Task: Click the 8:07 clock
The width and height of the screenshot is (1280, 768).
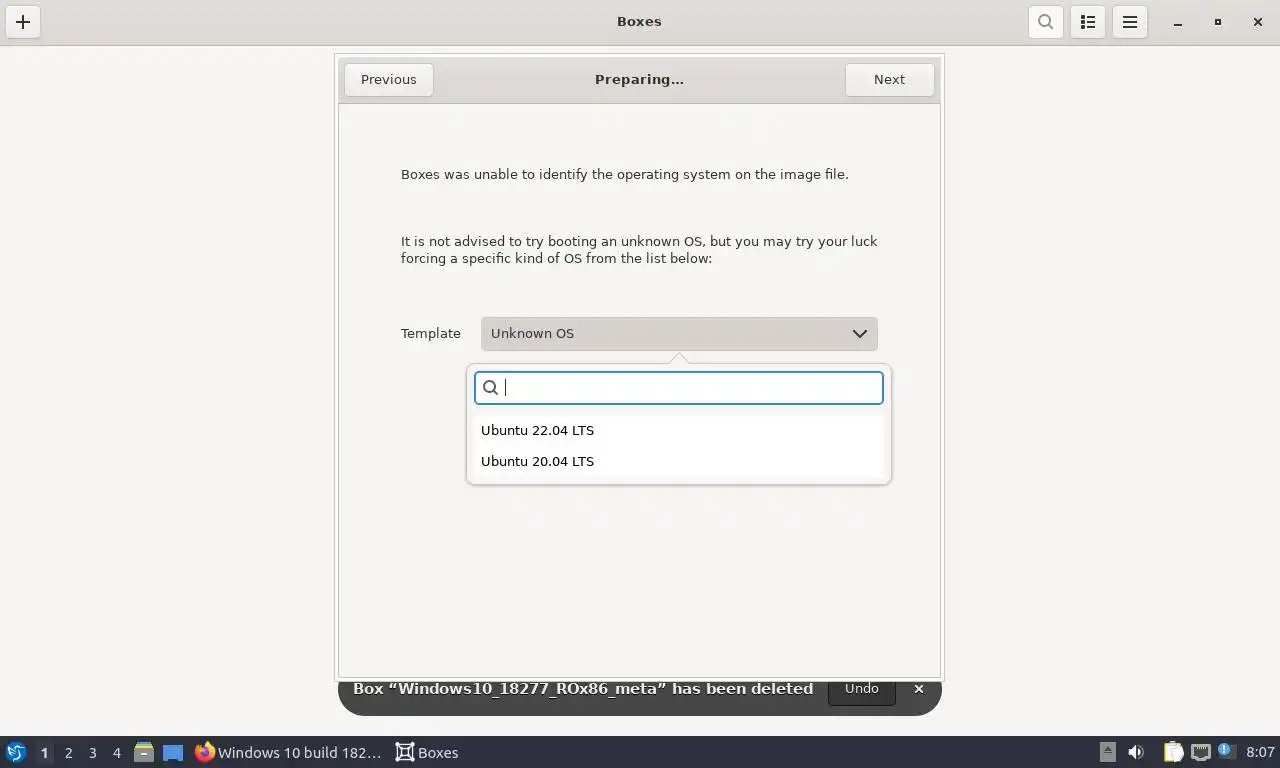Action: (x=1260, y=752)
